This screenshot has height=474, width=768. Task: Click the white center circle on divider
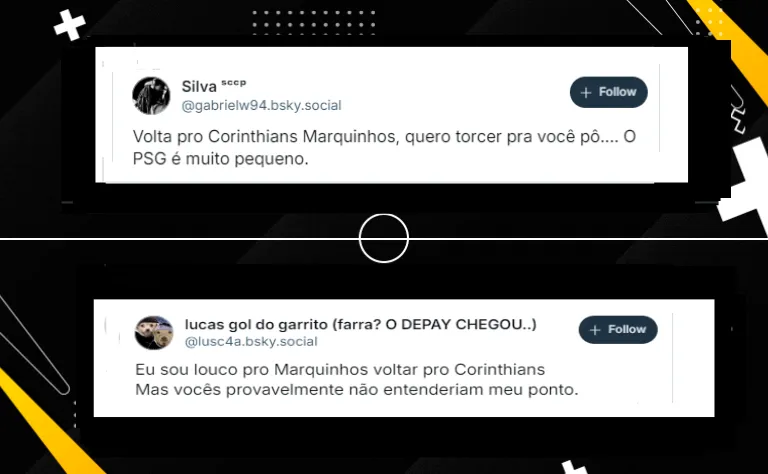384,238
